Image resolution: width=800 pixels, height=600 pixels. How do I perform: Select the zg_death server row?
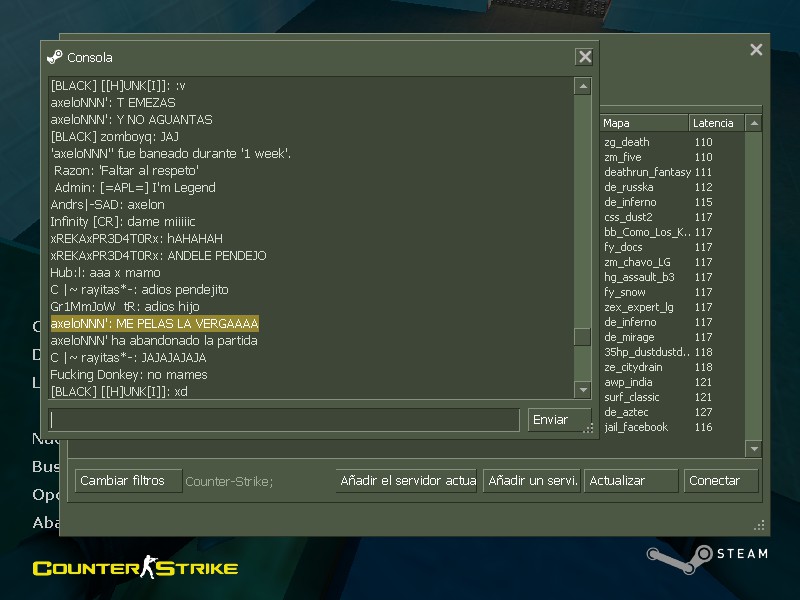[672, 142]
